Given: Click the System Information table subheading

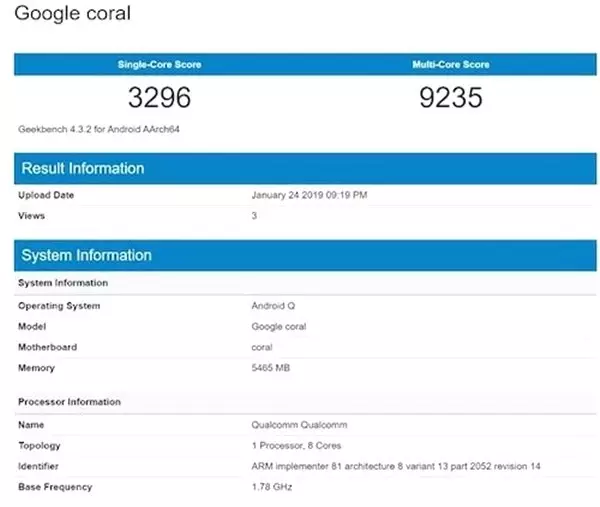Looking at the screenshot, I should (63, 283).
